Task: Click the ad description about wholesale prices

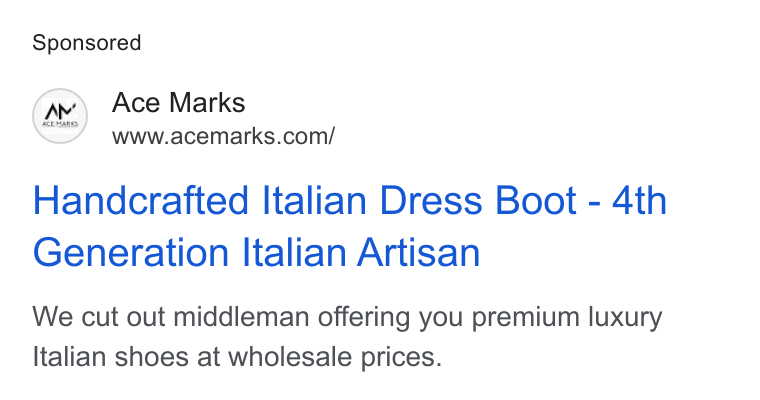Action: point(347,336)
